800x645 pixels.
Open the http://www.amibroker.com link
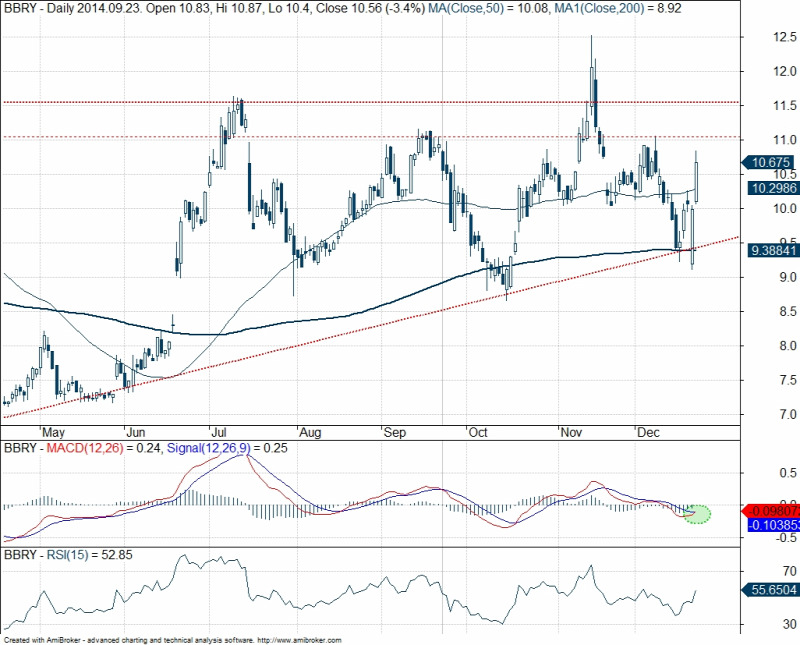coord(299,640)
